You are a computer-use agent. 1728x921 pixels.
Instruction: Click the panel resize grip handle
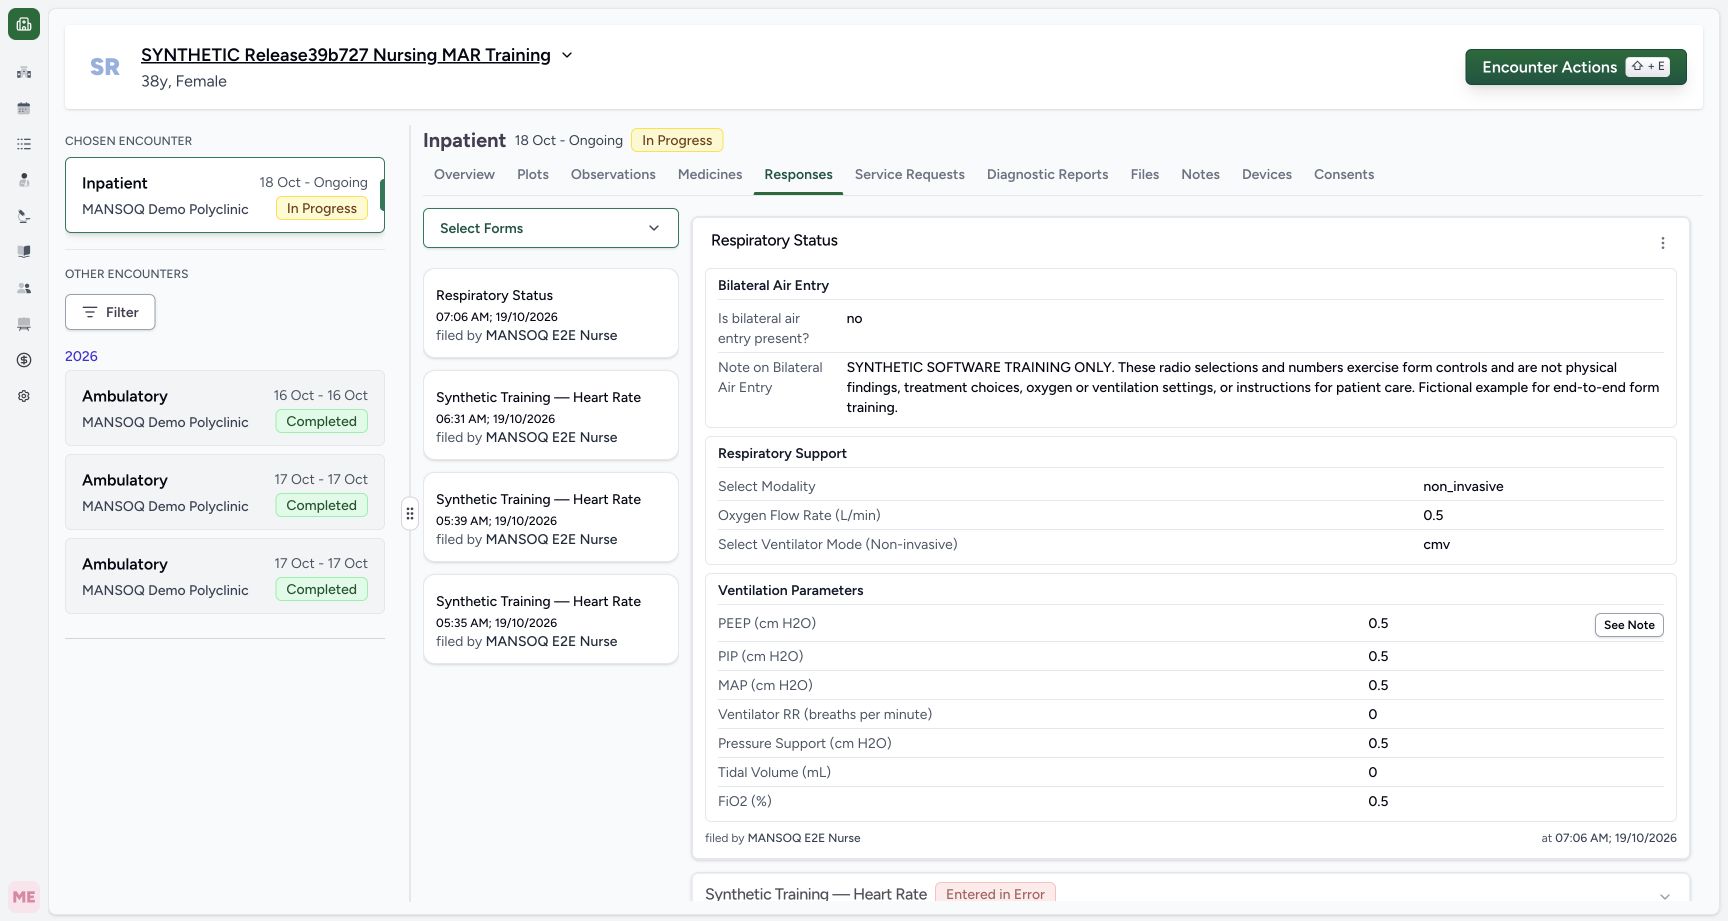[x=410, y=514]
